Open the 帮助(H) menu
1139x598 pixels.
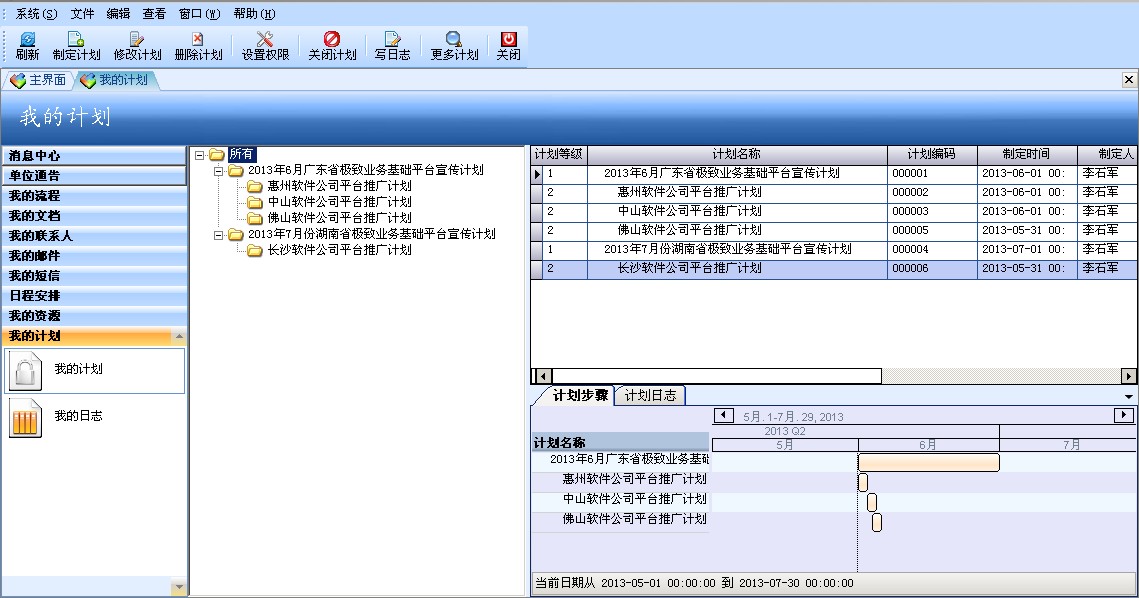click(x=254, y=14)
